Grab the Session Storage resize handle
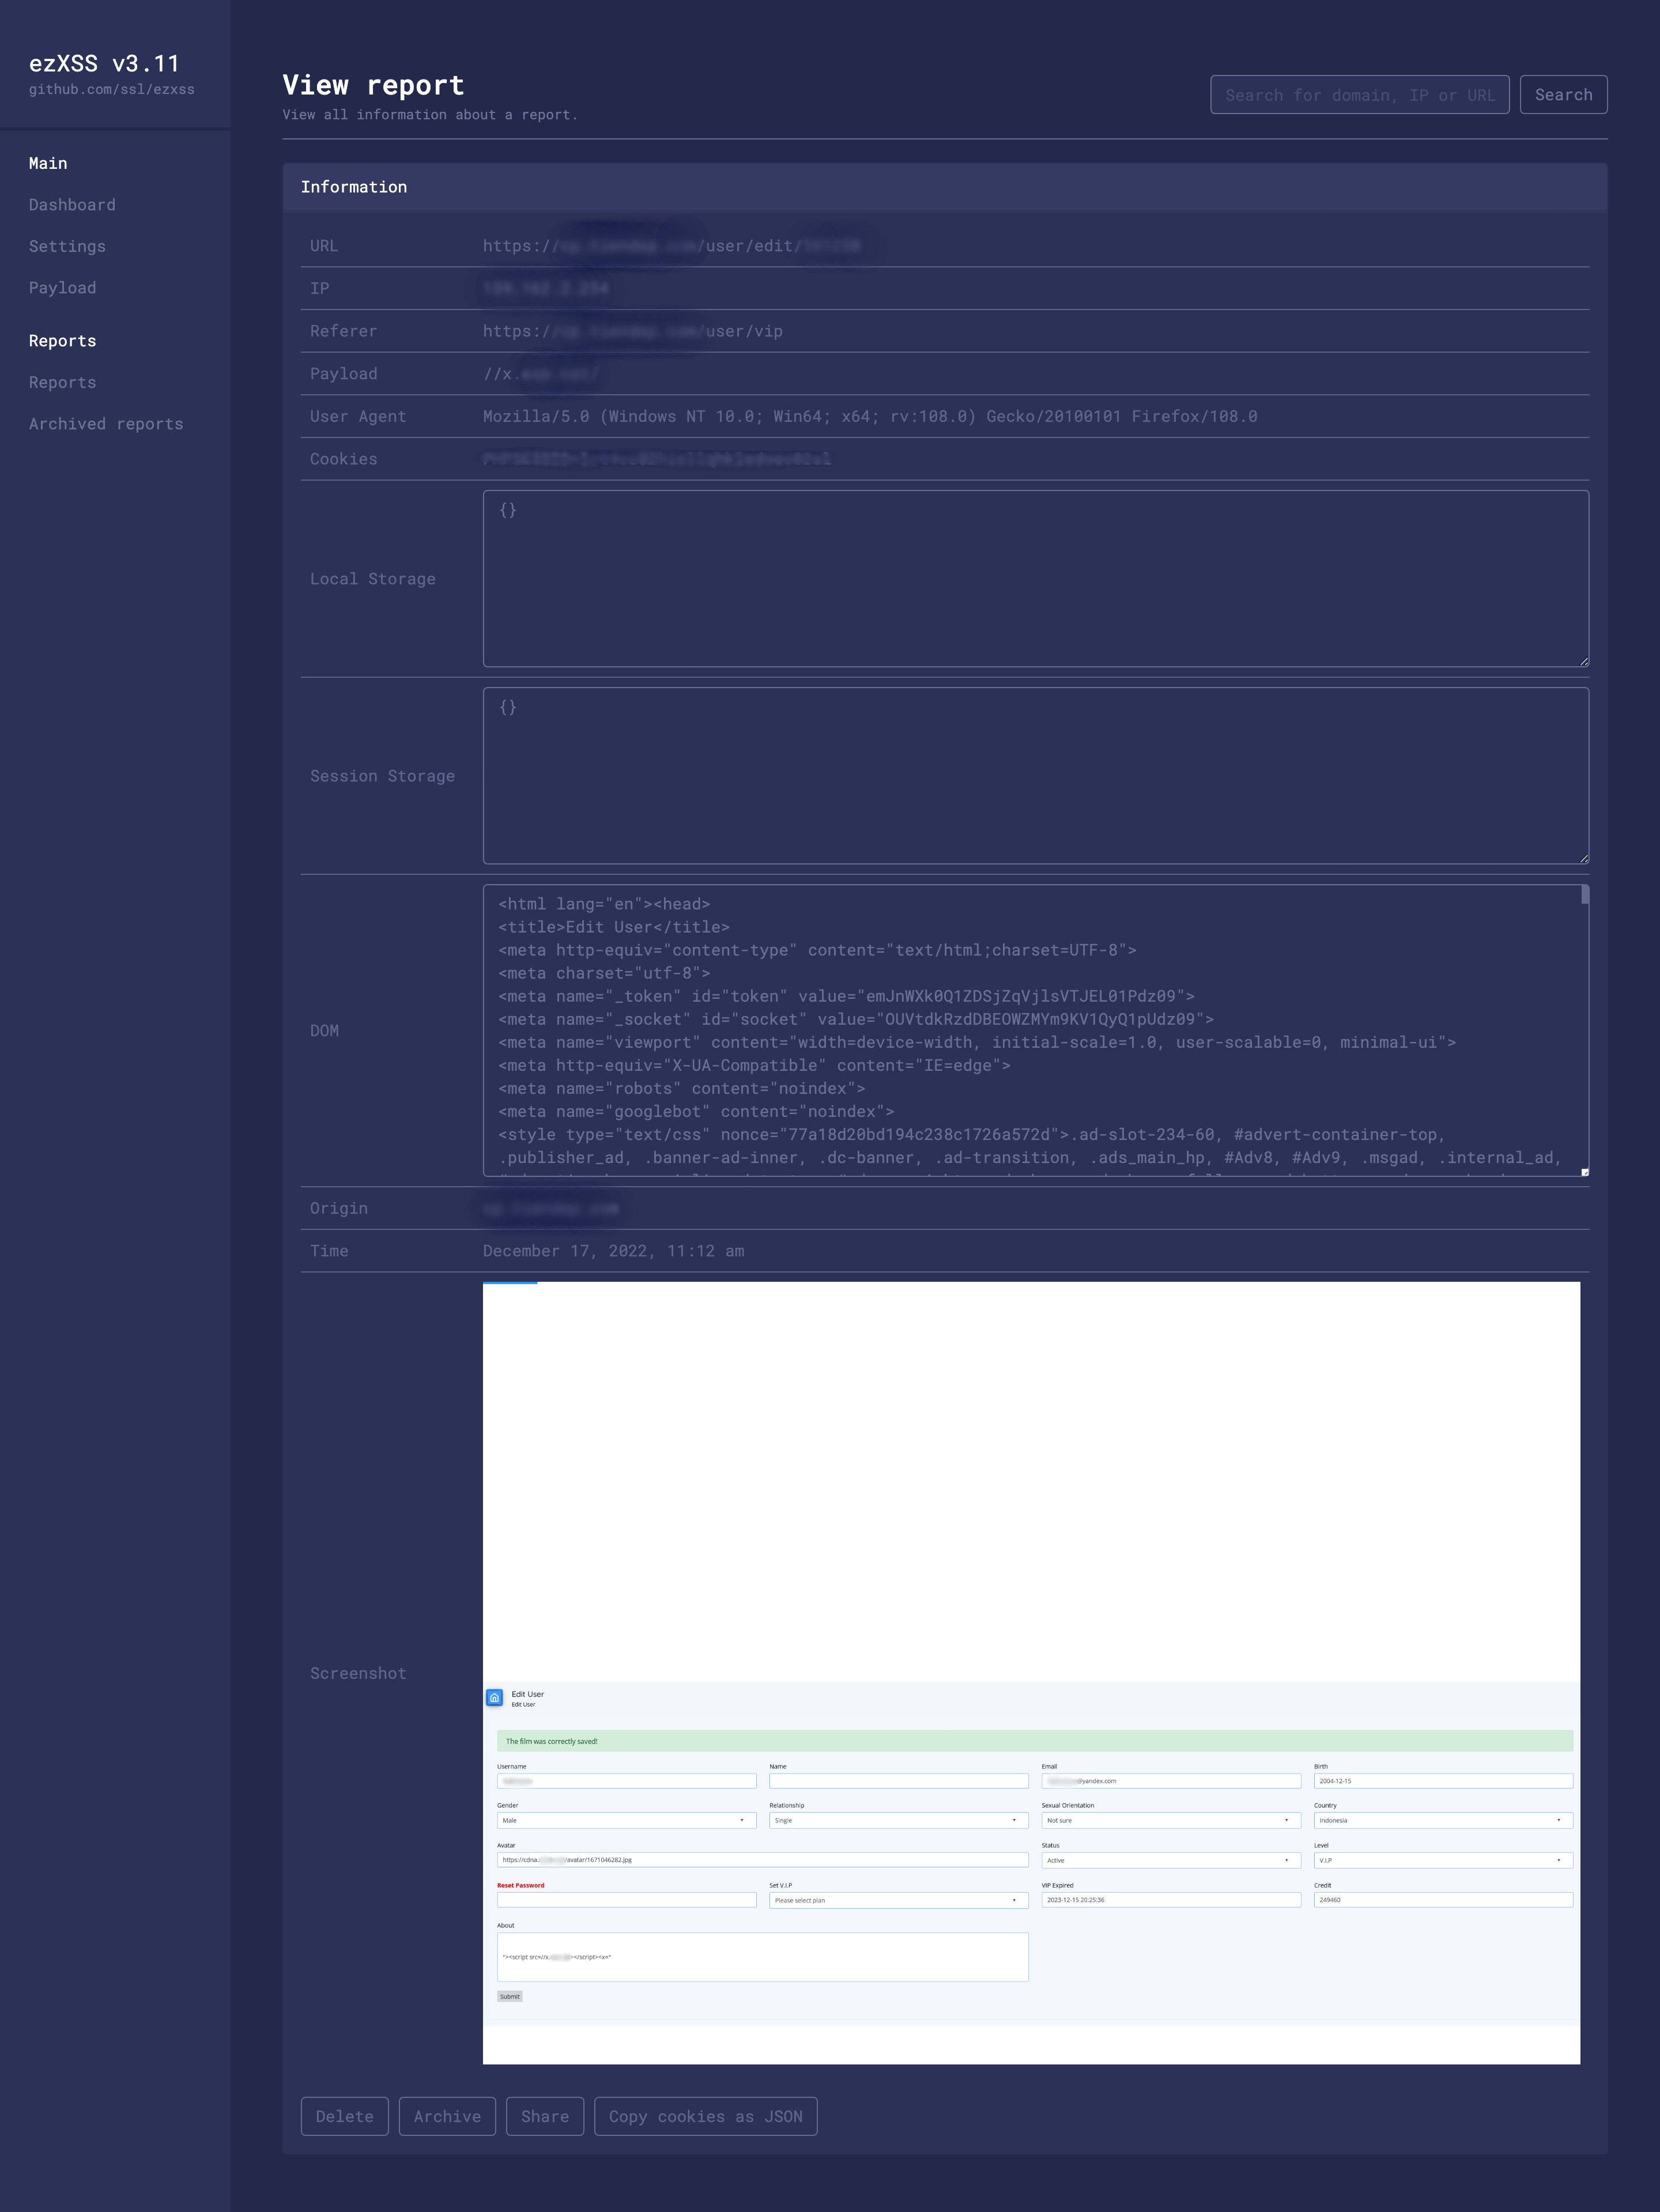The height and width of the screenshot is (2212, 1660). (1584, 859)
